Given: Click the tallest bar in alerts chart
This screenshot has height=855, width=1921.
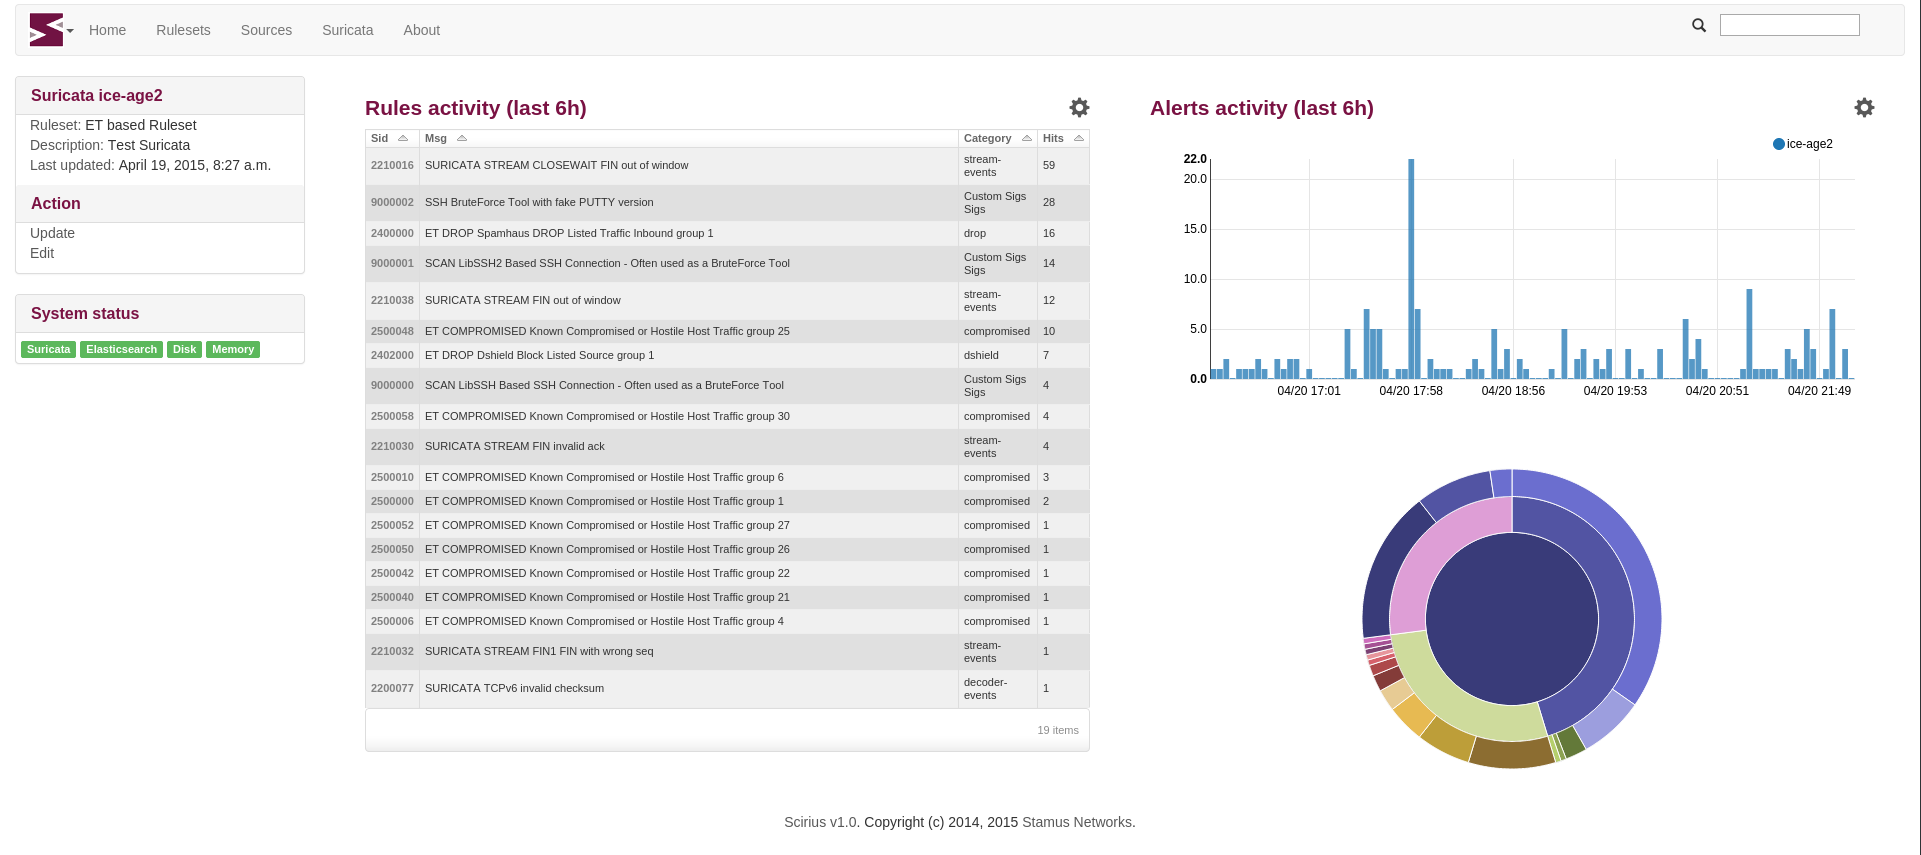Looking at the screenshot, I should (1411, 268).
